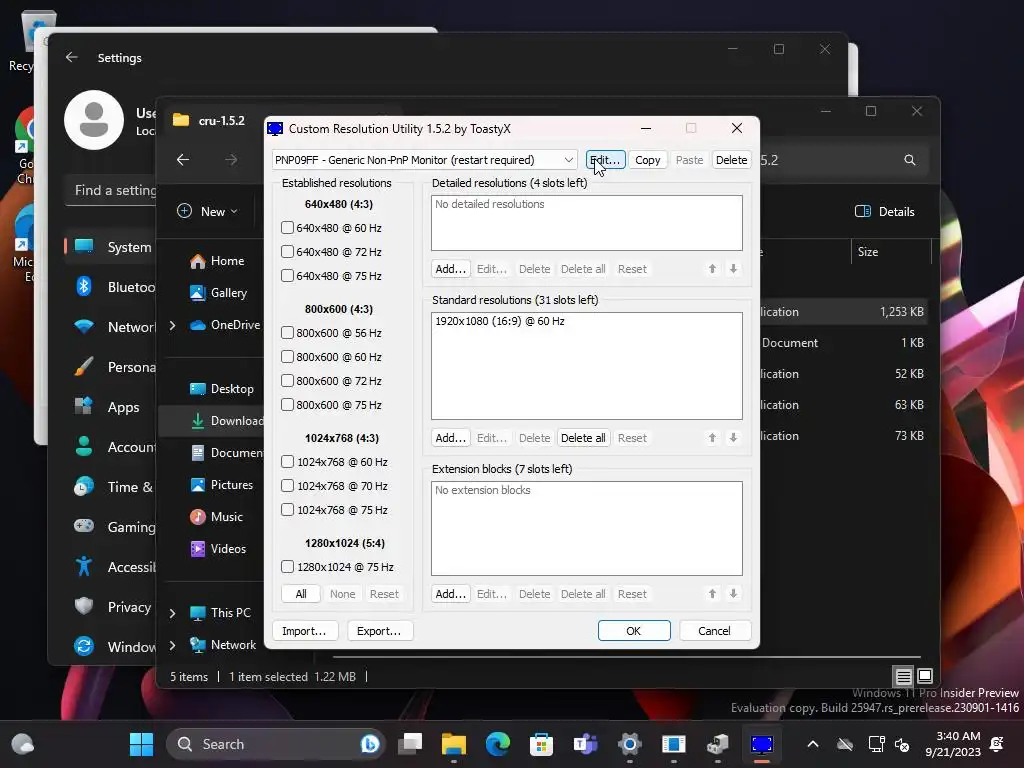Open File Explorer from taskbar

tap(454, 744)
